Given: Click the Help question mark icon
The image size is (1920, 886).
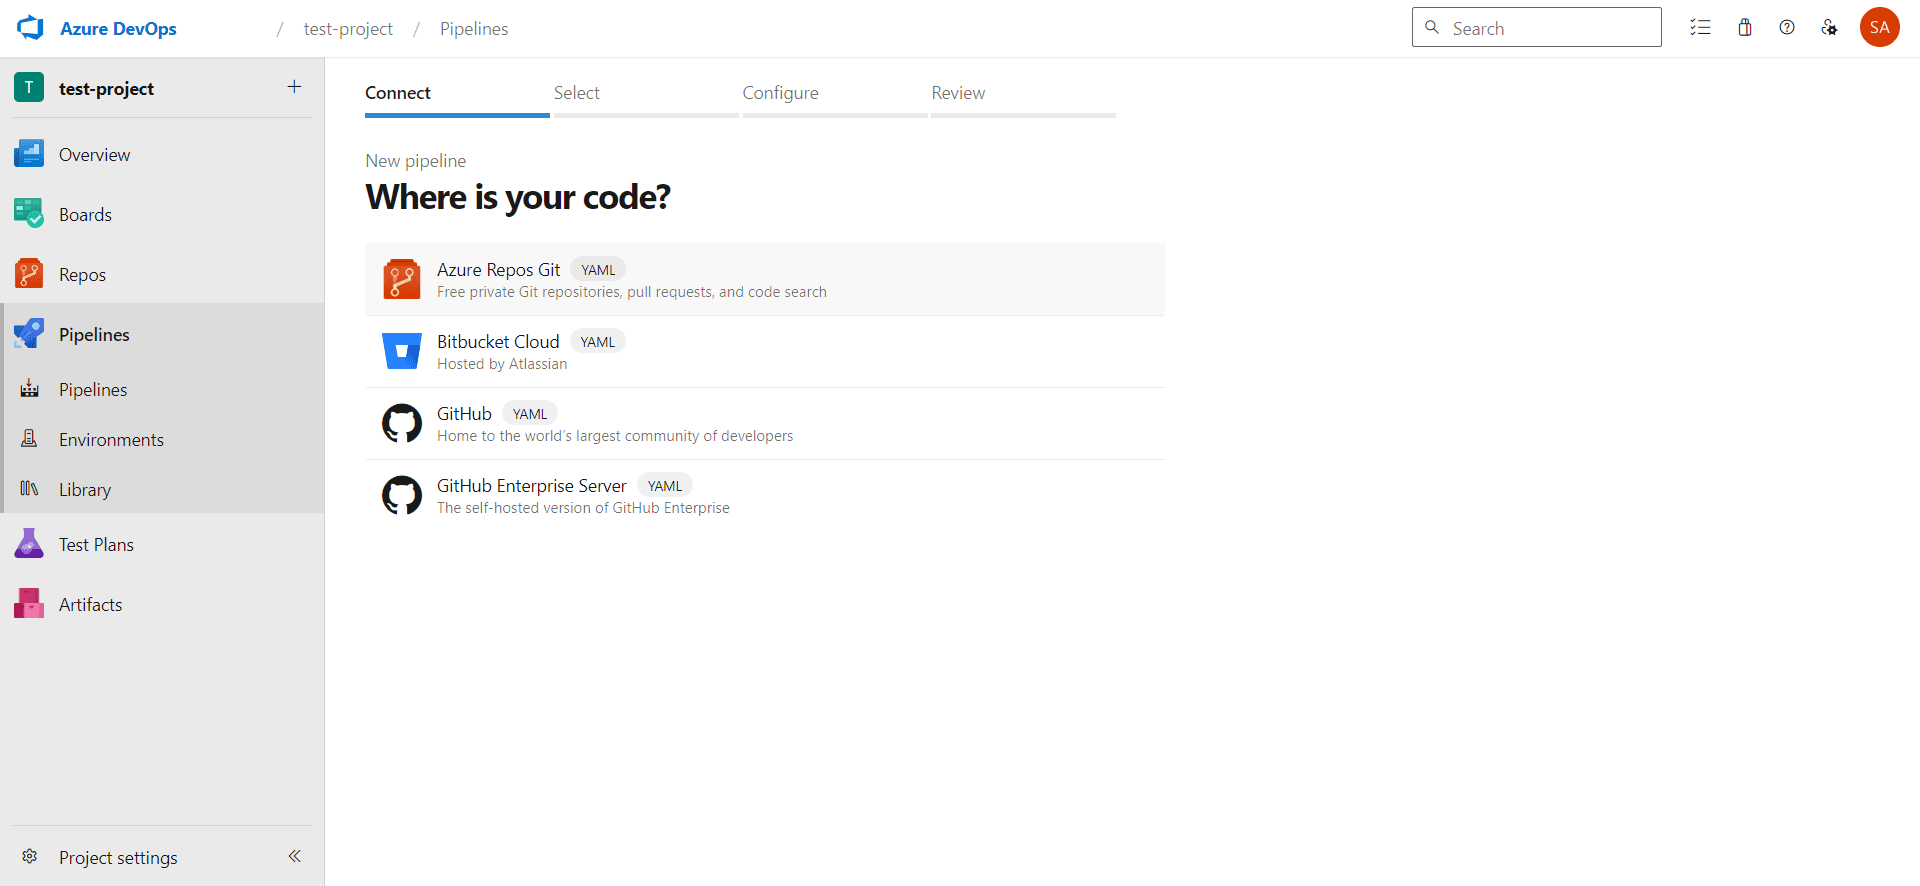Looking at the screenshot, I should [x=1787, y=28].
